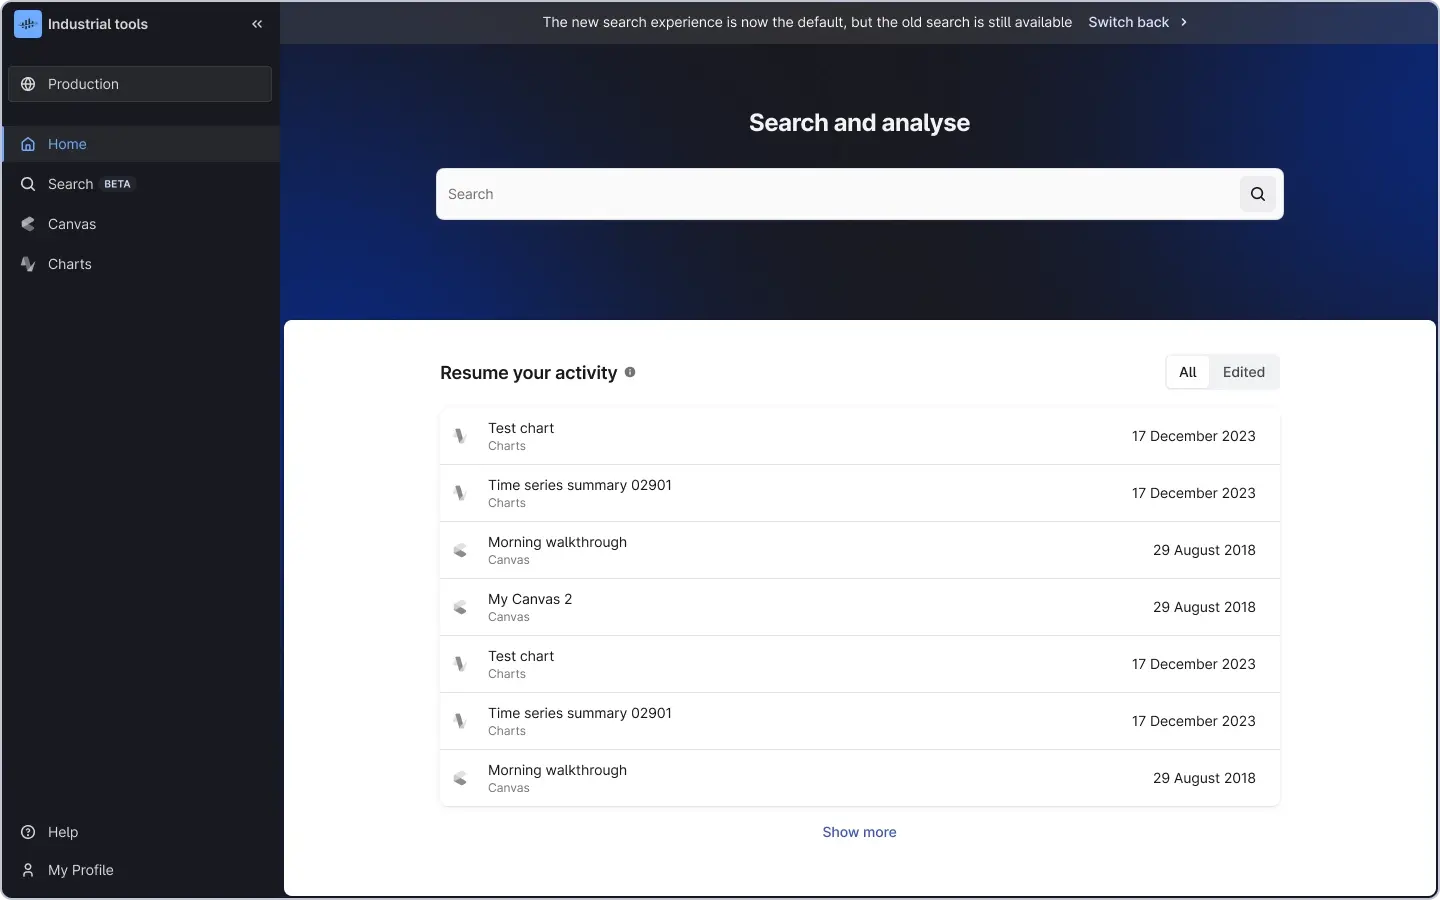Click the globe icon beside Production
This screenshot has width=1440, height=900.
click(28, 84)
